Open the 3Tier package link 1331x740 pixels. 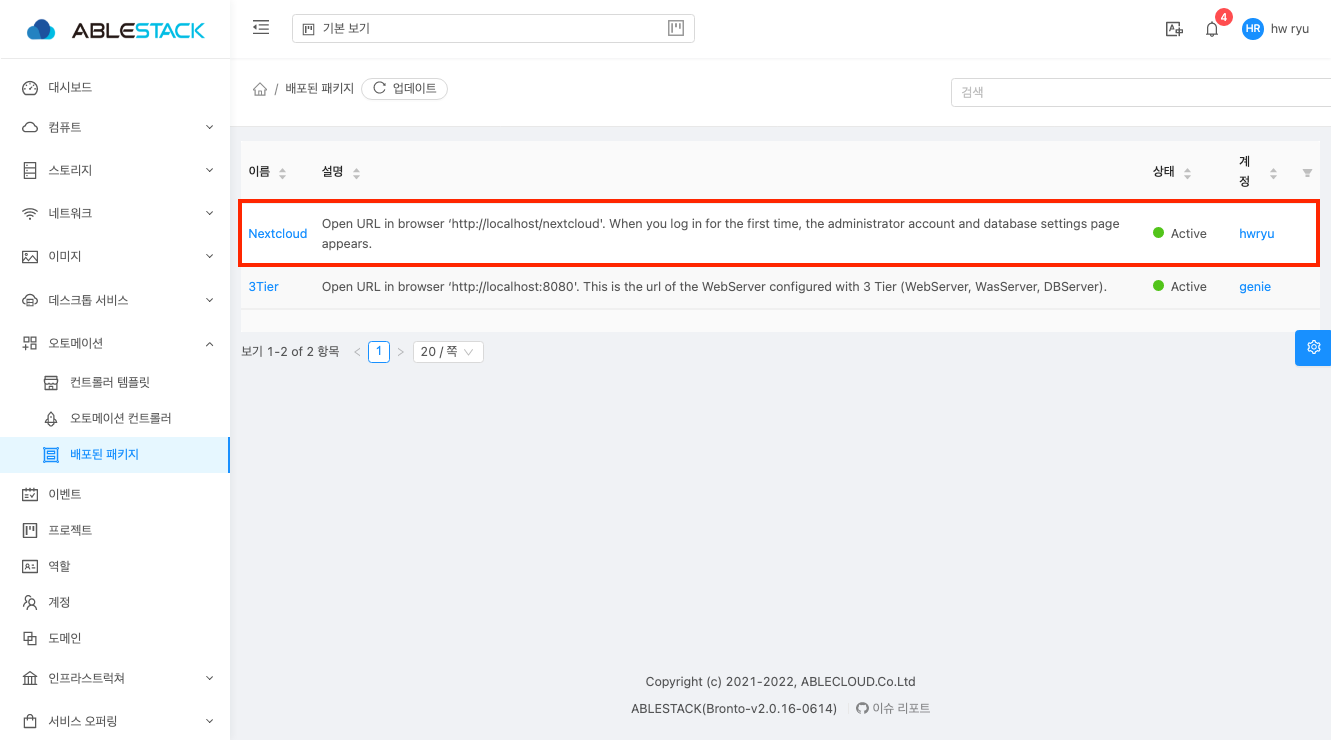coord(264,287)
